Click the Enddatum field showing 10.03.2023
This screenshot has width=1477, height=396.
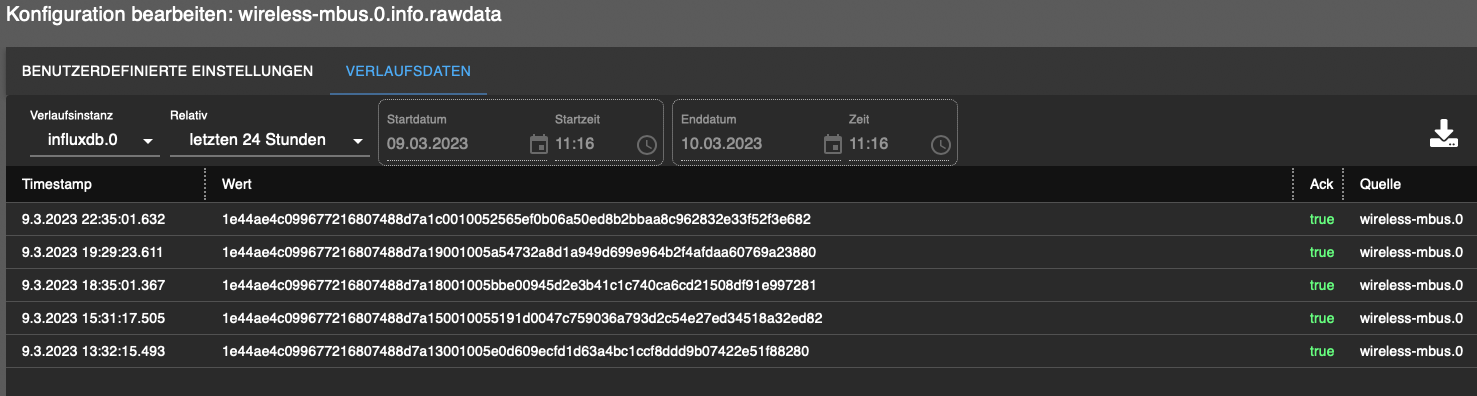[x=750, y=144]
